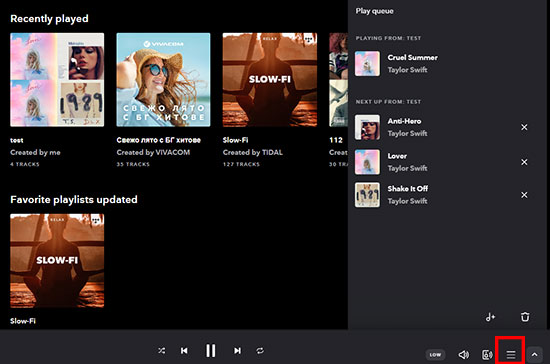Add queue to playlist icon
Image resolution: width=550 pixels, height=364 pixels.
[x=490, y=317]
